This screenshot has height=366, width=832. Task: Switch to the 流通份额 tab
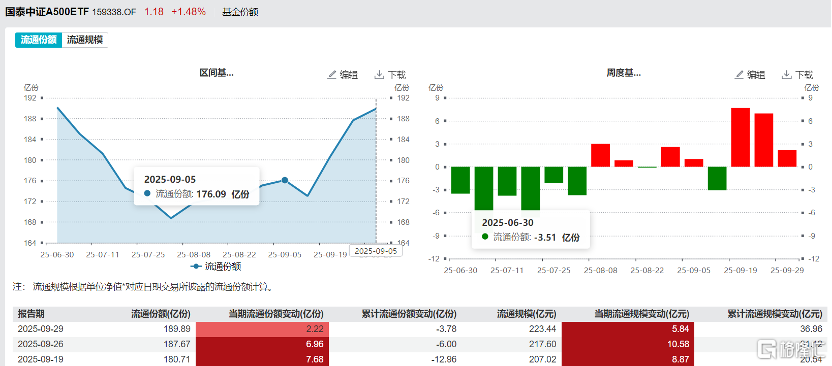[38, 40]
